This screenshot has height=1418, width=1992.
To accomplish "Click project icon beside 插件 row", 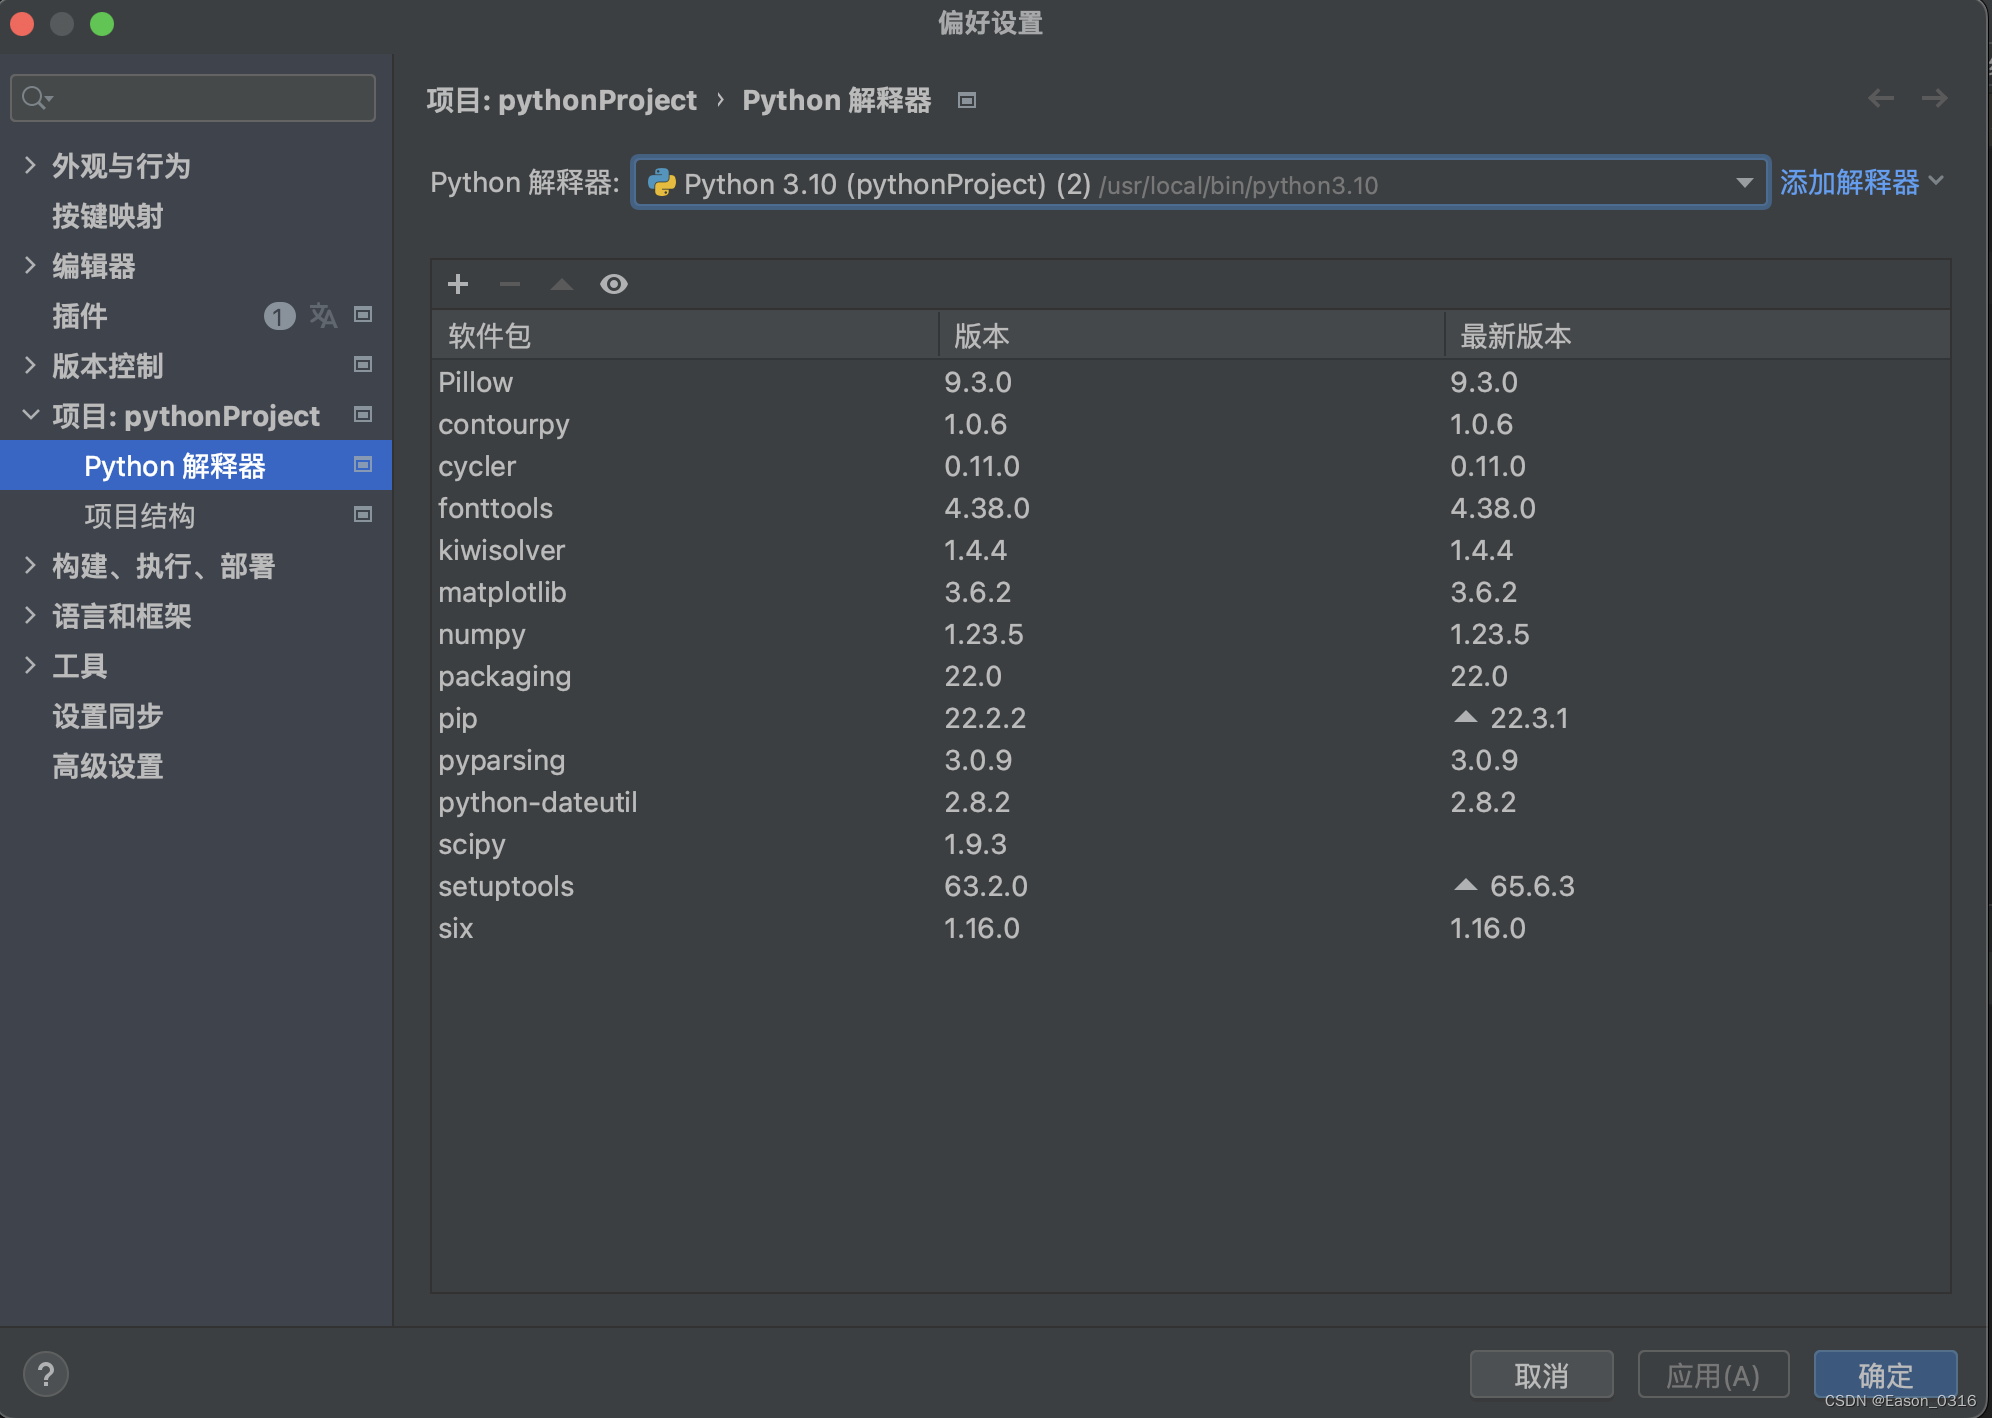I will coord(363,315).
